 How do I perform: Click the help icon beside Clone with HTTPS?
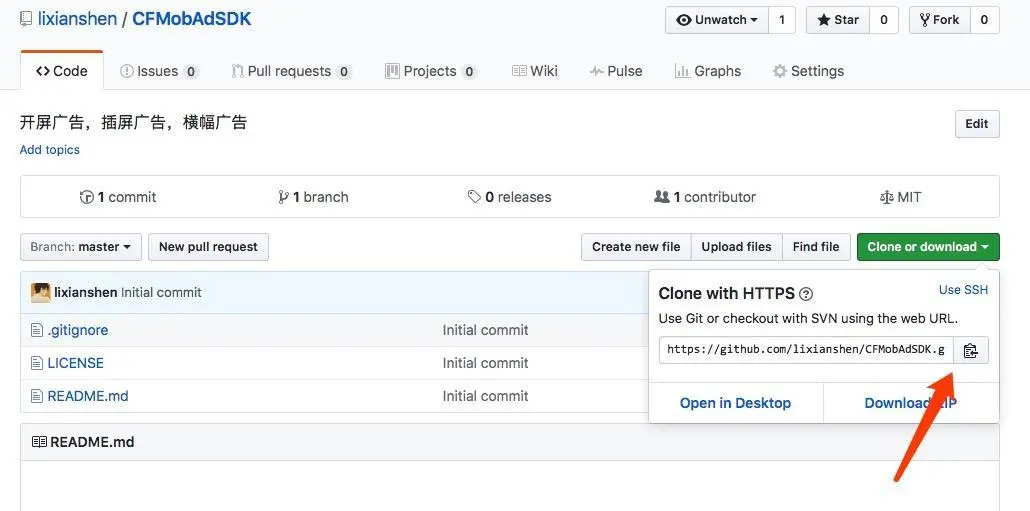[806, 294]
